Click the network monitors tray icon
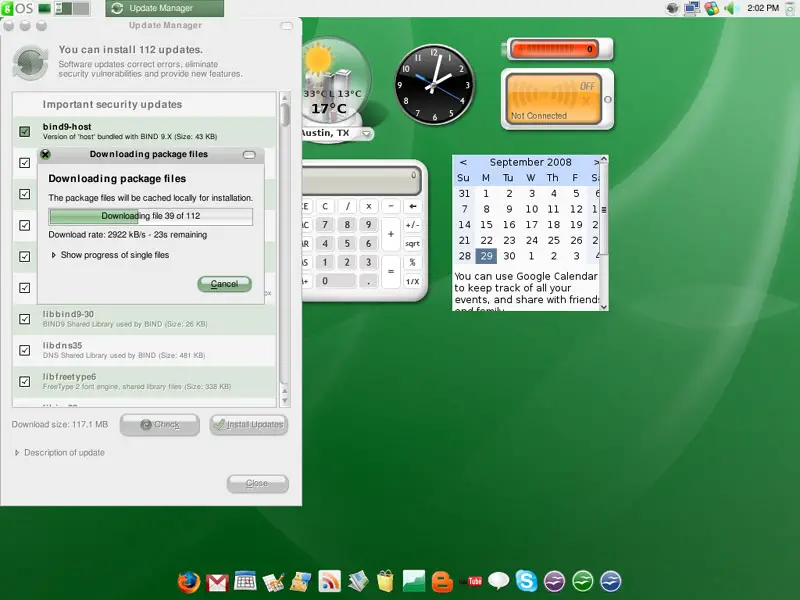 (692, 8)
